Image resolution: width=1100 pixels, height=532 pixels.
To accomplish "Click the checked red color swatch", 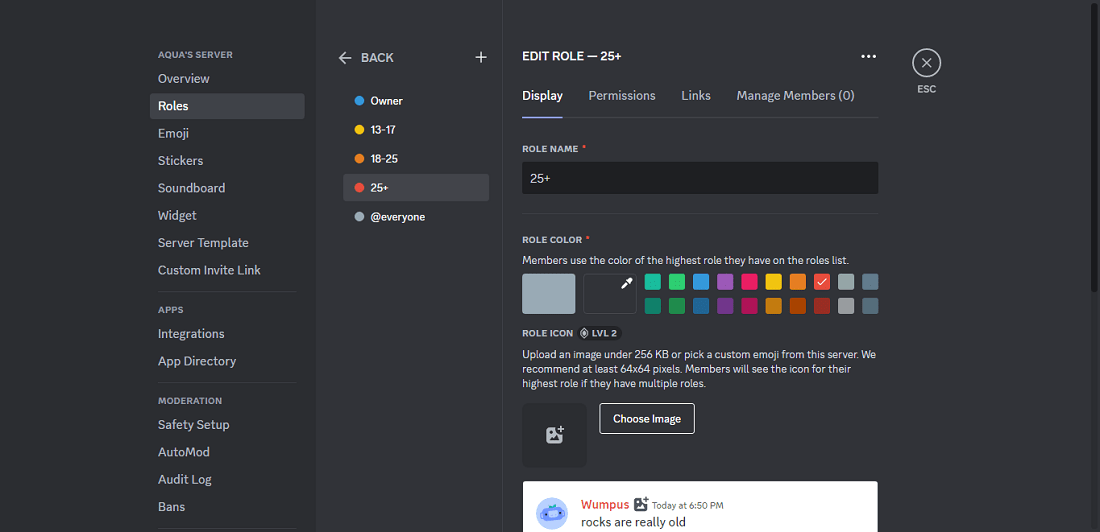I will coord(822,281).
